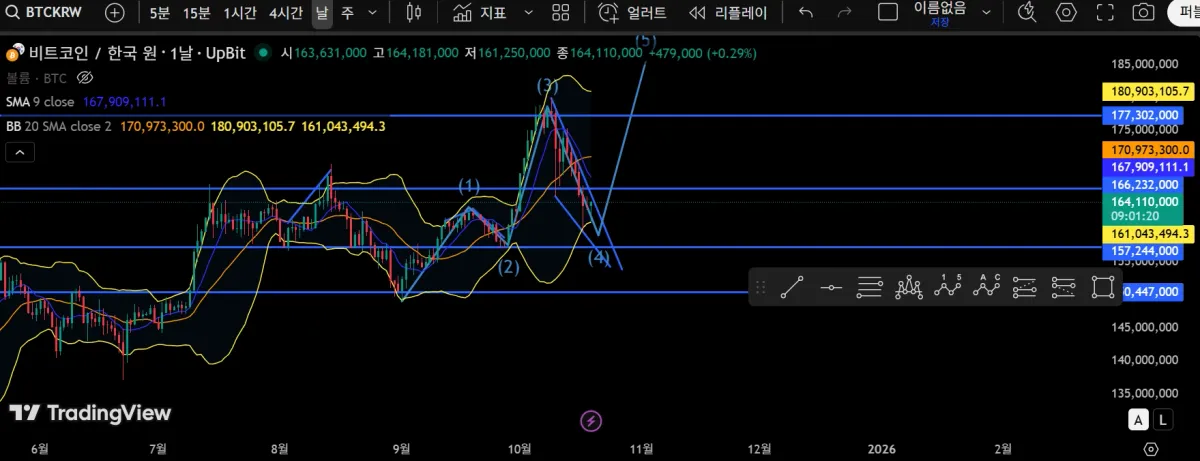Open the chart layout square selector
This screenshot has width=1200, height=461.
[888, 13]
